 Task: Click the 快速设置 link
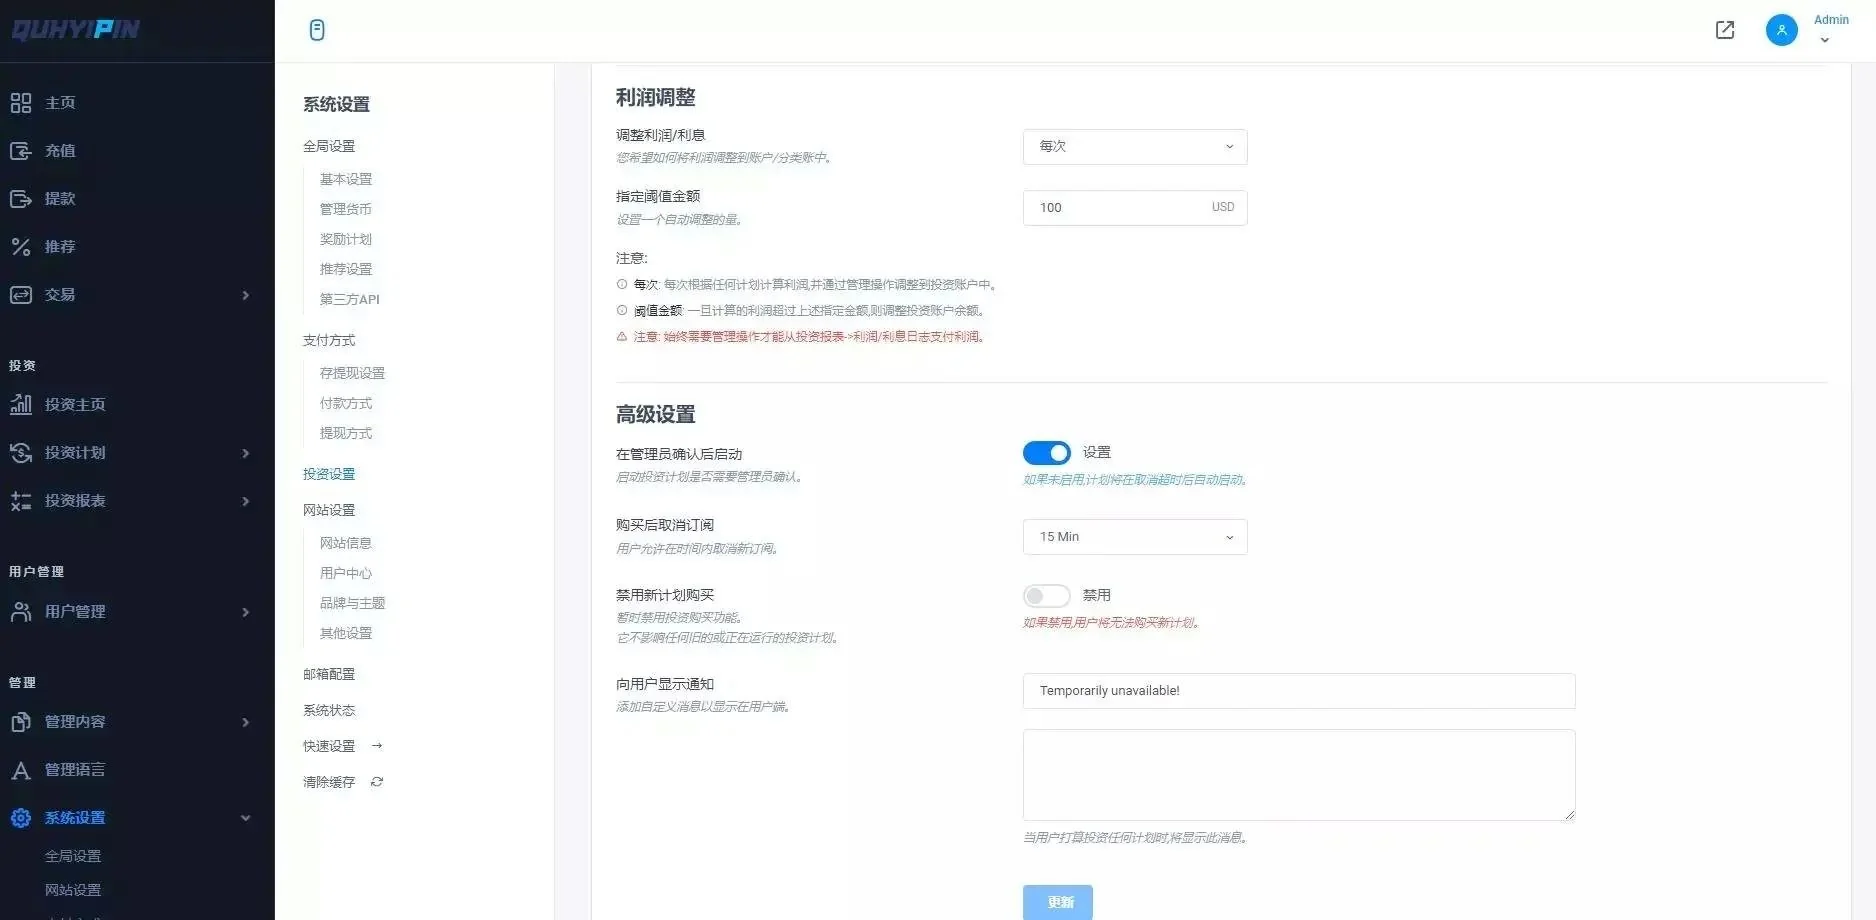pyautogui.click(x=330, y=746)
